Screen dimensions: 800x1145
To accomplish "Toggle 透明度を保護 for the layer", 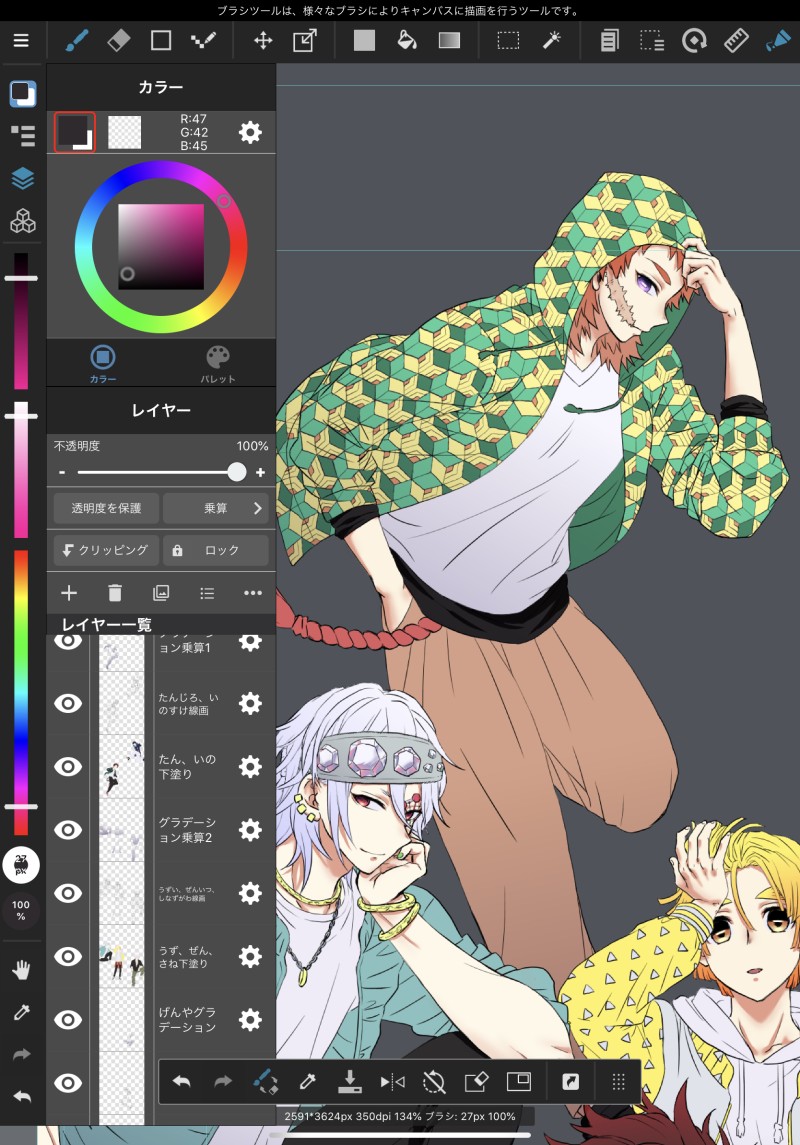I will [106, 508].
